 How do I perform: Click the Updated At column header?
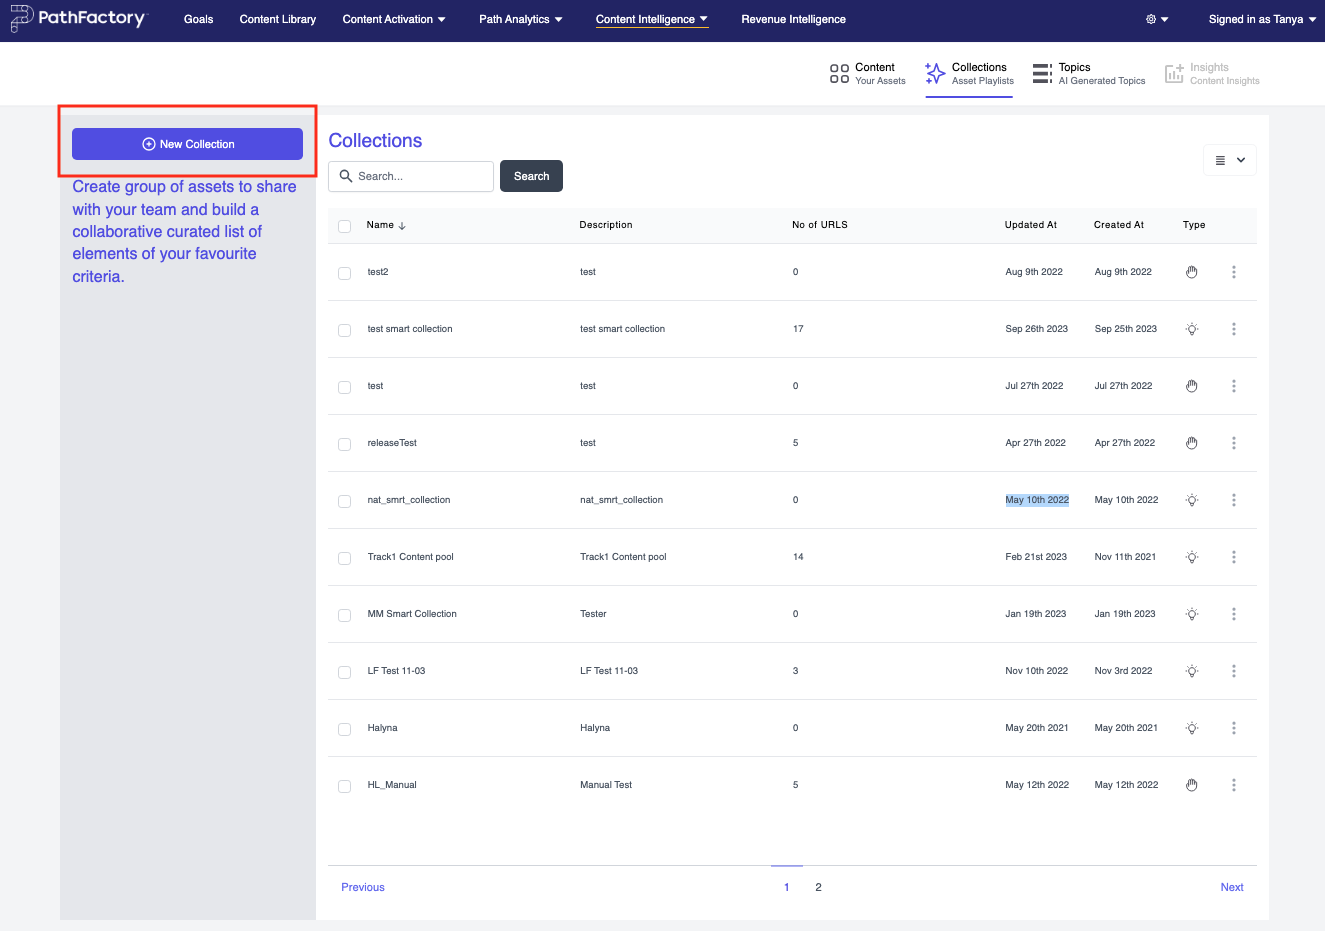pyautogui.click(x=1031, y=225)
